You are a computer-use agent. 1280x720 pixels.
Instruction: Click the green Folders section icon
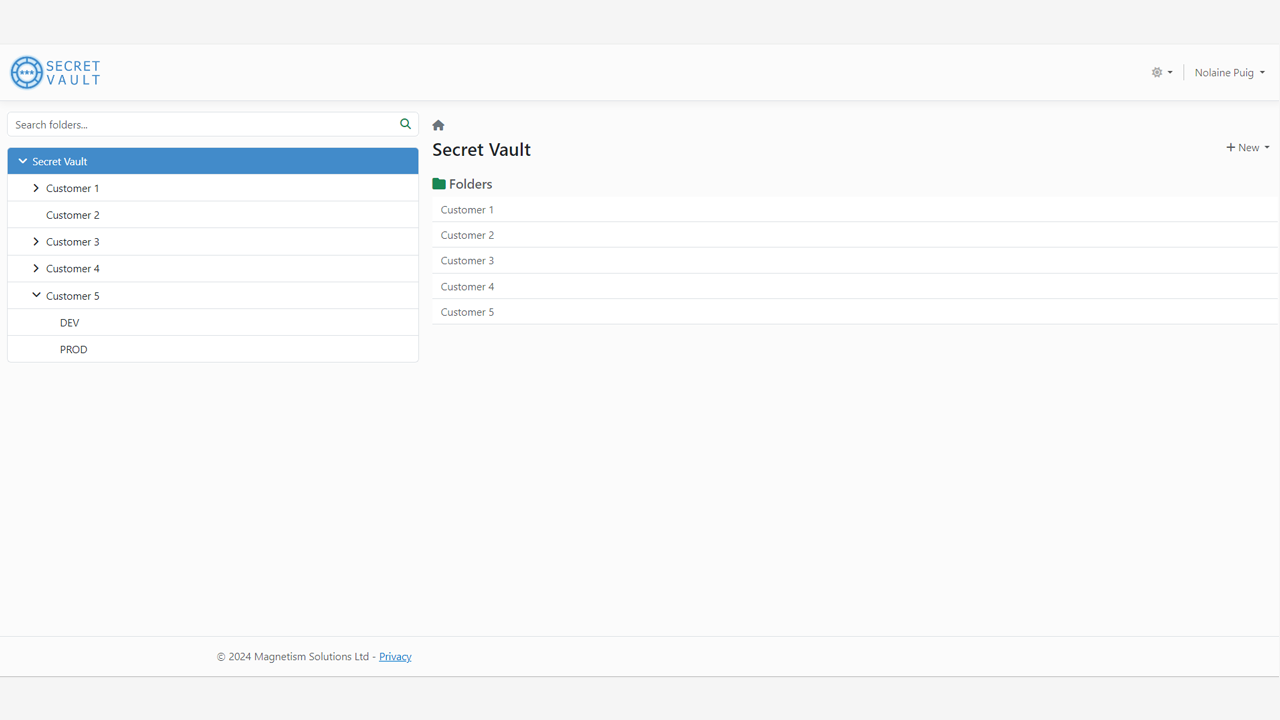[x=439, y=184]
